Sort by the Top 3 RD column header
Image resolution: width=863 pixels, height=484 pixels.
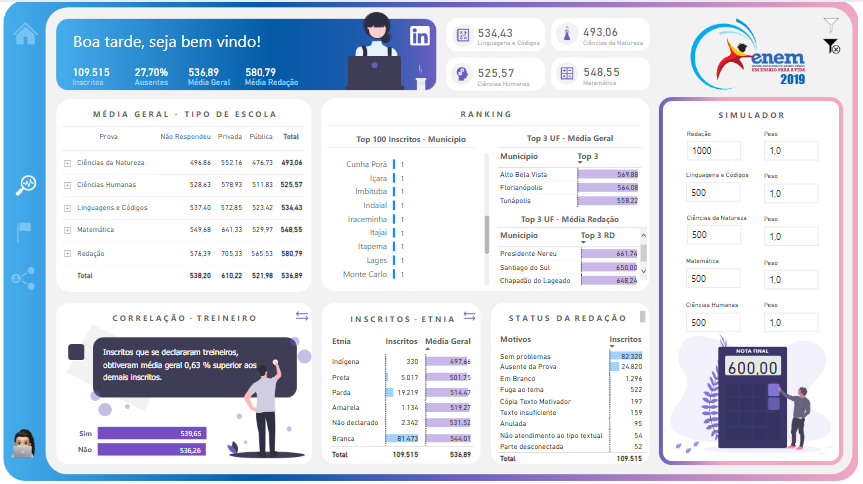[599, 236]
